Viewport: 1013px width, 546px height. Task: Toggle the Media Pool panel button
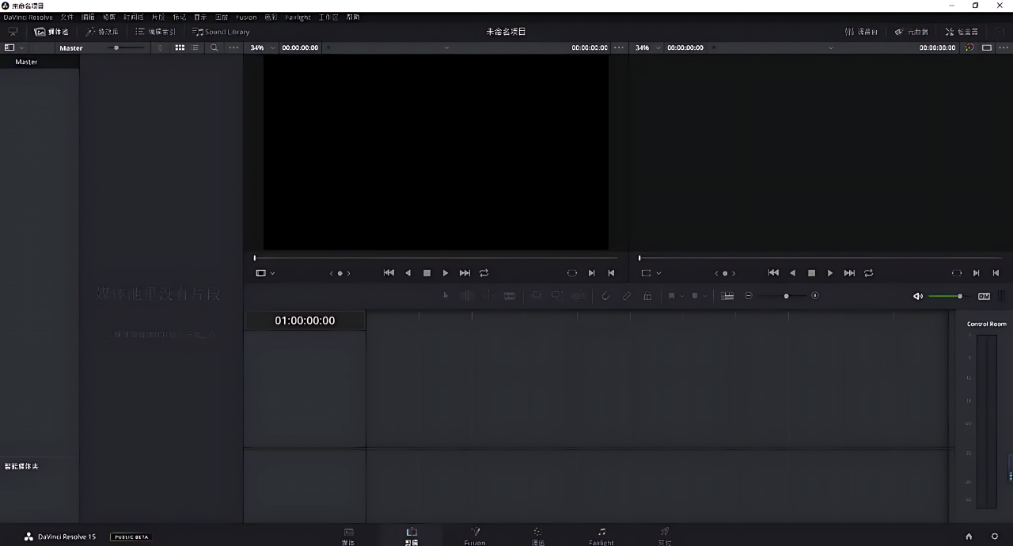click(51, 32)
